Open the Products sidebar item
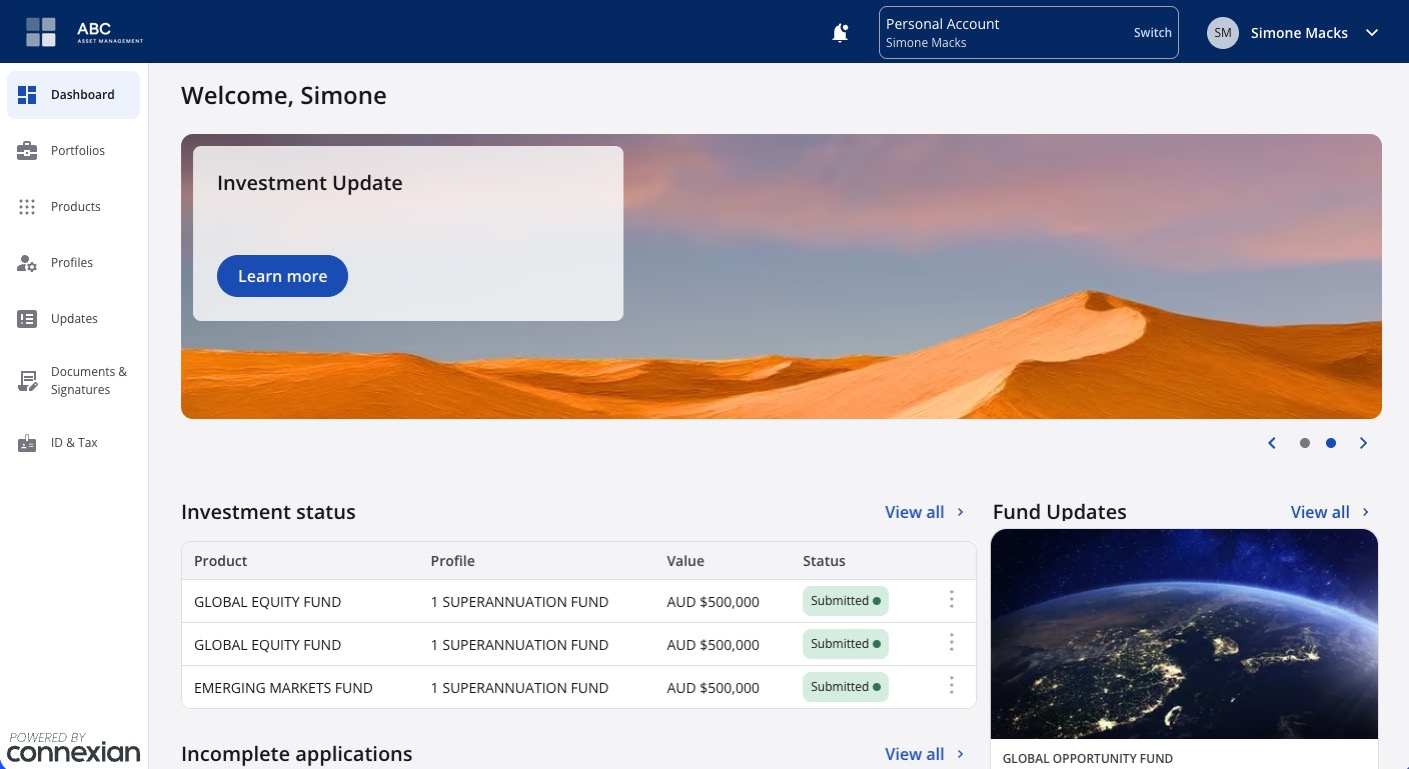Viewport: 1409px width, 769px height. tap(73, 207)
